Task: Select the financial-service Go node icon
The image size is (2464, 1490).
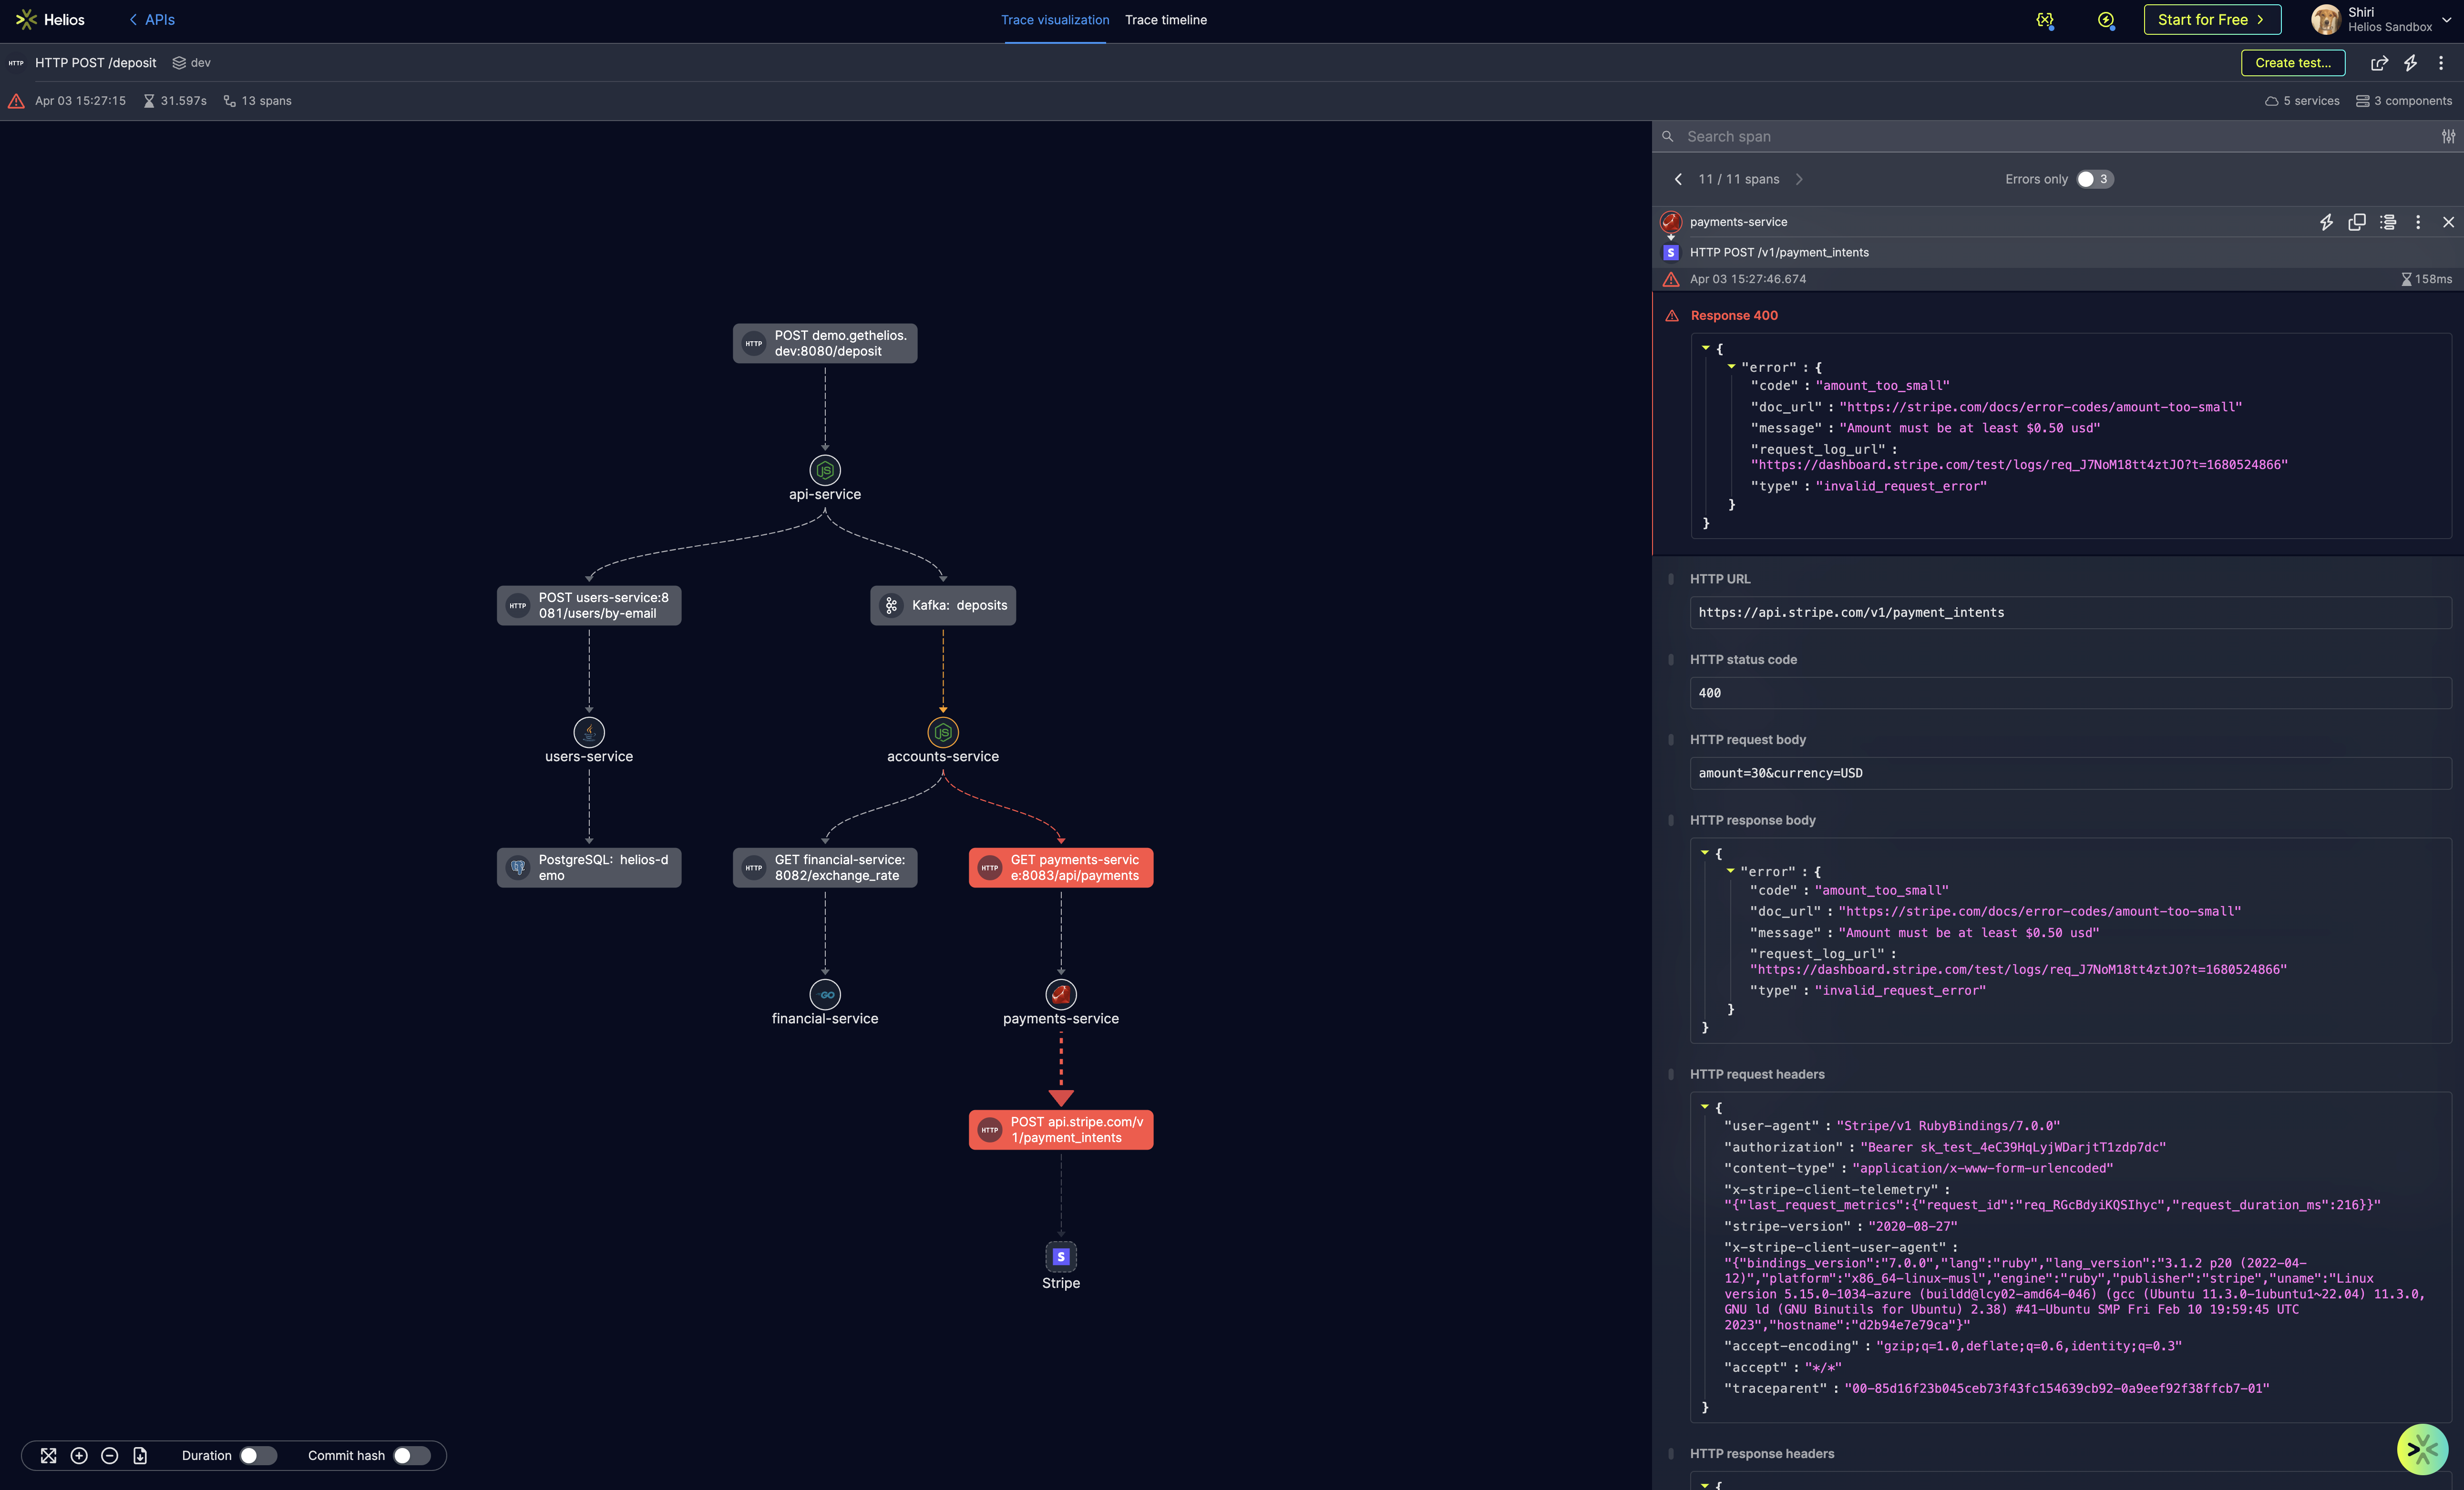Action: pos(825,994)
